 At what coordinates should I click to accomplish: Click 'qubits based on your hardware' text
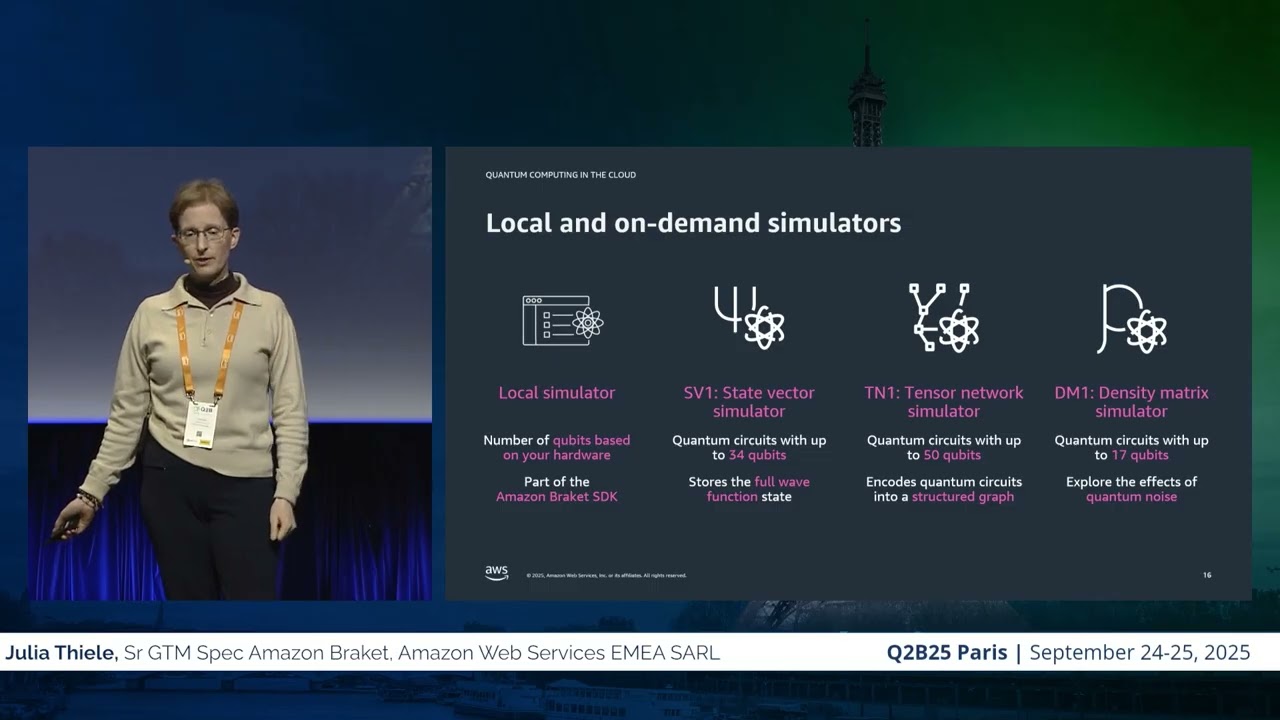click(566, 448)
